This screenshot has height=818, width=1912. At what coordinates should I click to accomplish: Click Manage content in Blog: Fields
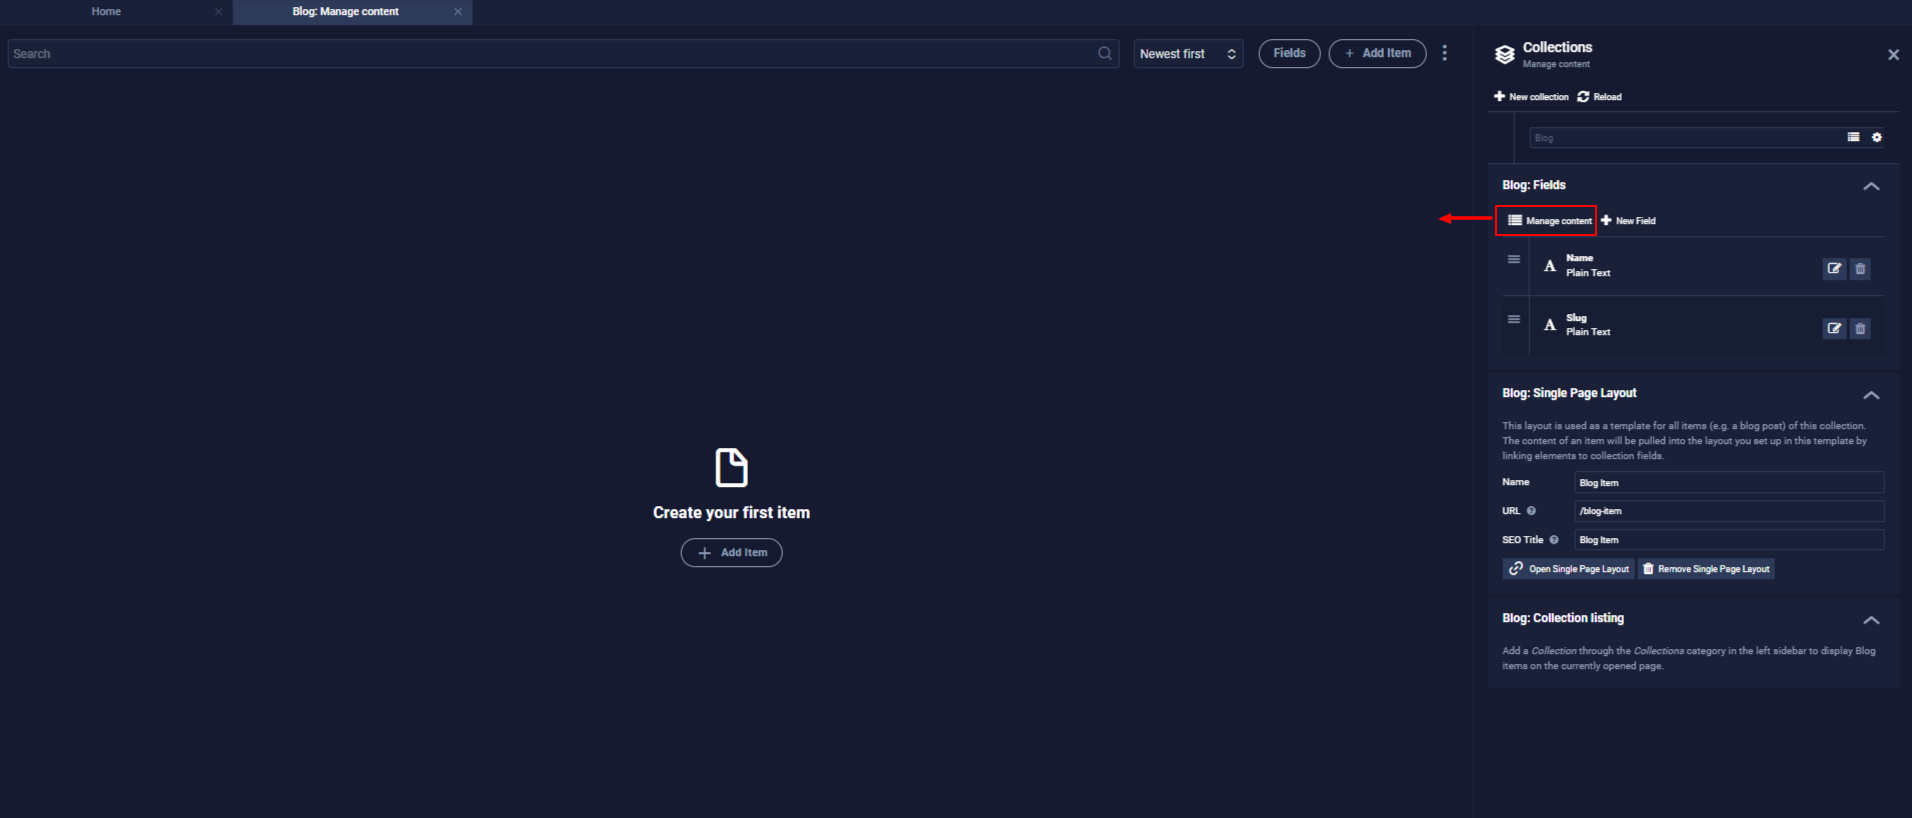(x=1549, y=220)
